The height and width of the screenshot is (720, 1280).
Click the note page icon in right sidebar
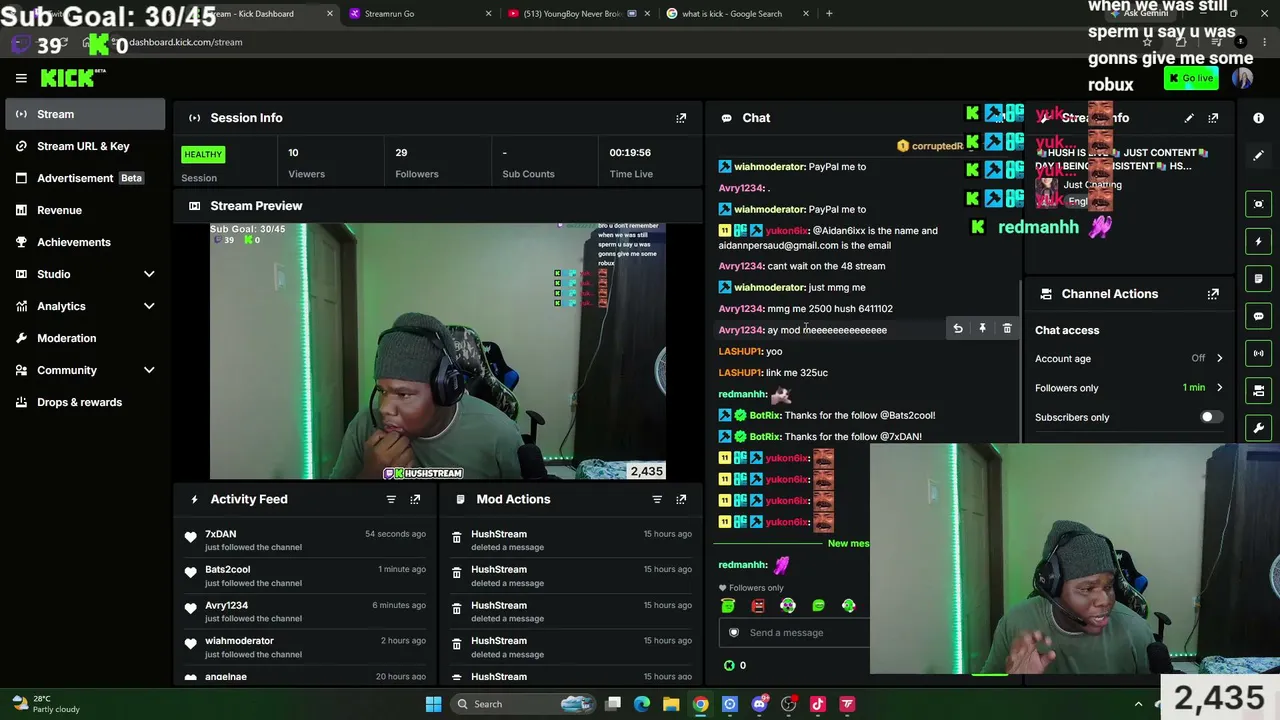pos(1259,278)
